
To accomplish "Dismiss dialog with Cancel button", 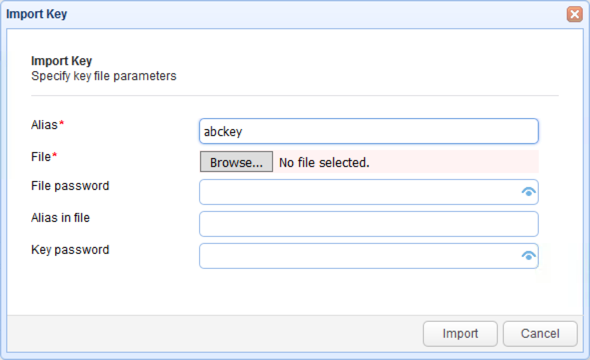I will tap(540, 334).
